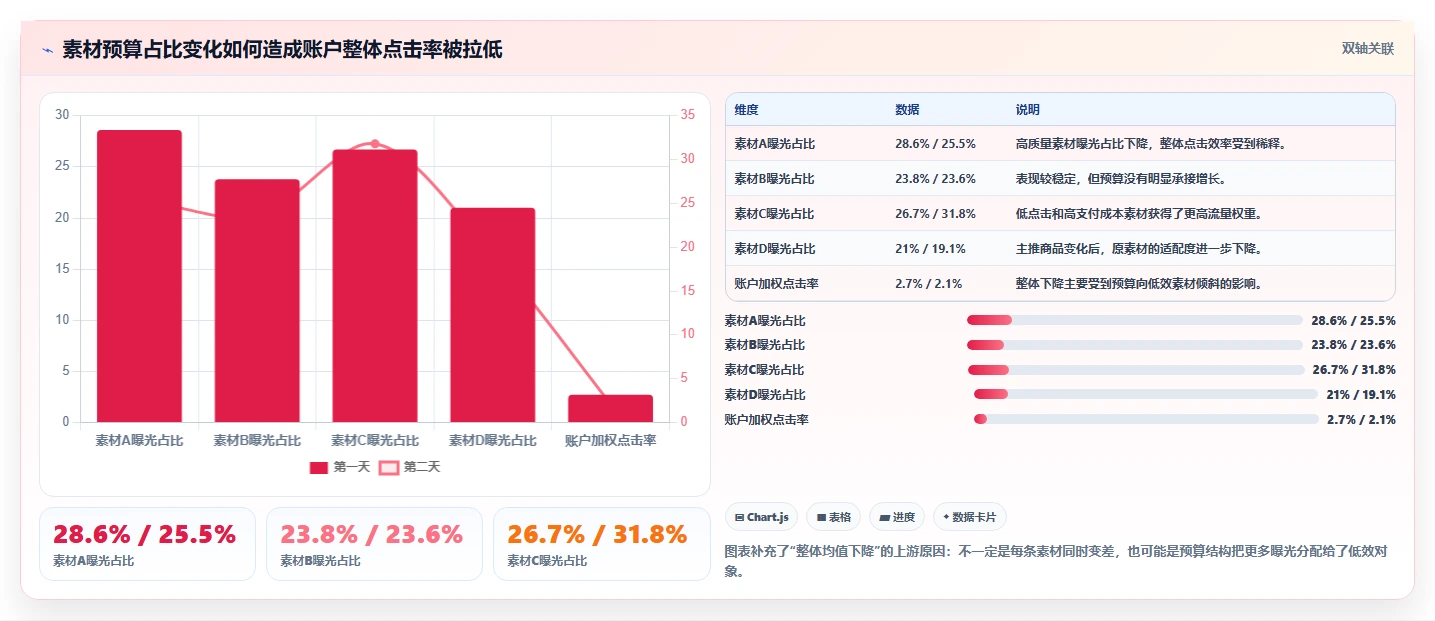This screenshot has width=1435, height=621.
Task: Click the 素材C曝光占比 bar in the chart
Action: click(x=375, y=286)
